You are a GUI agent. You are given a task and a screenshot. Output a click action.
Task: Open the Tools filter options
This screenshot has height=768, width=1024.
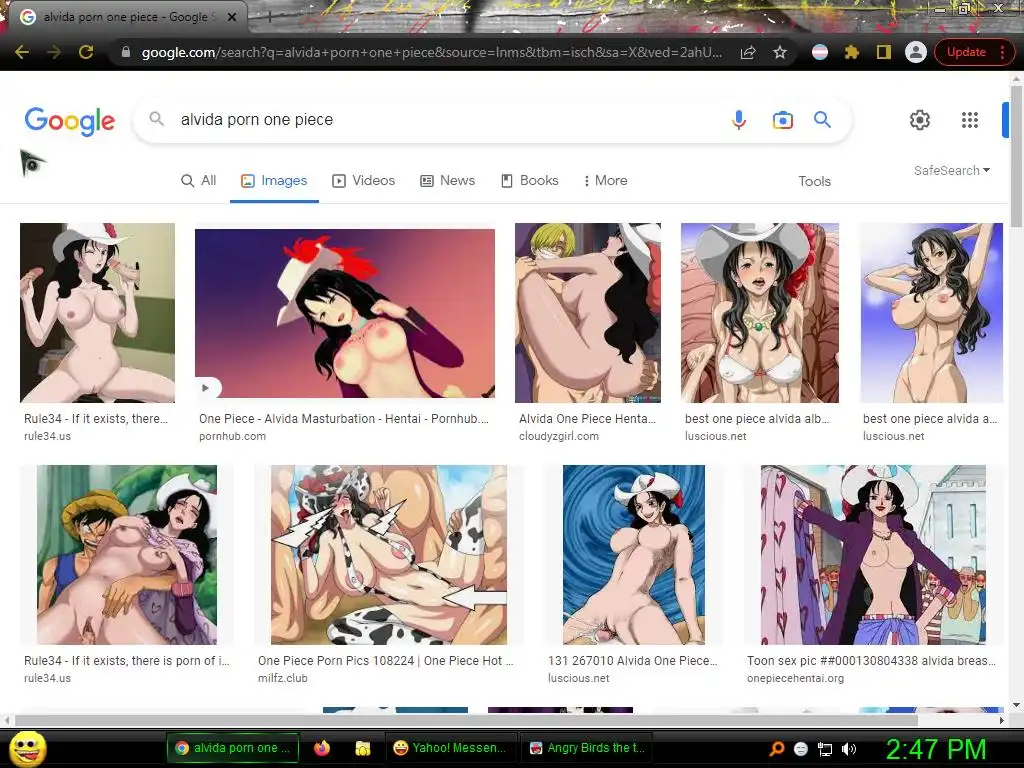pos(814,182)
